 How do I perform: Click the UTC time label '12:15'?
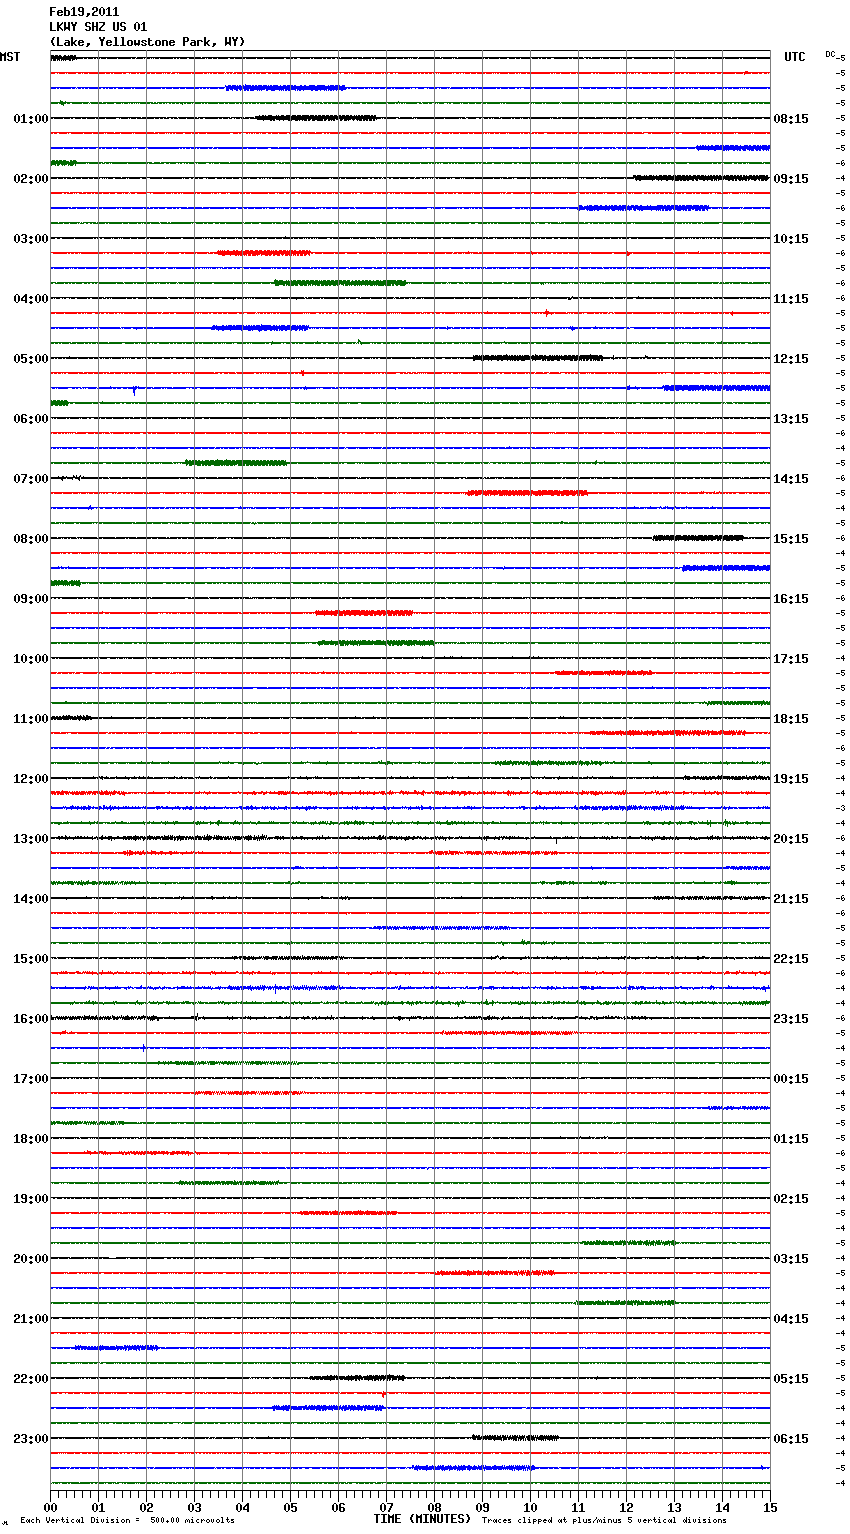pyautogui.click(x=791, y=359)
